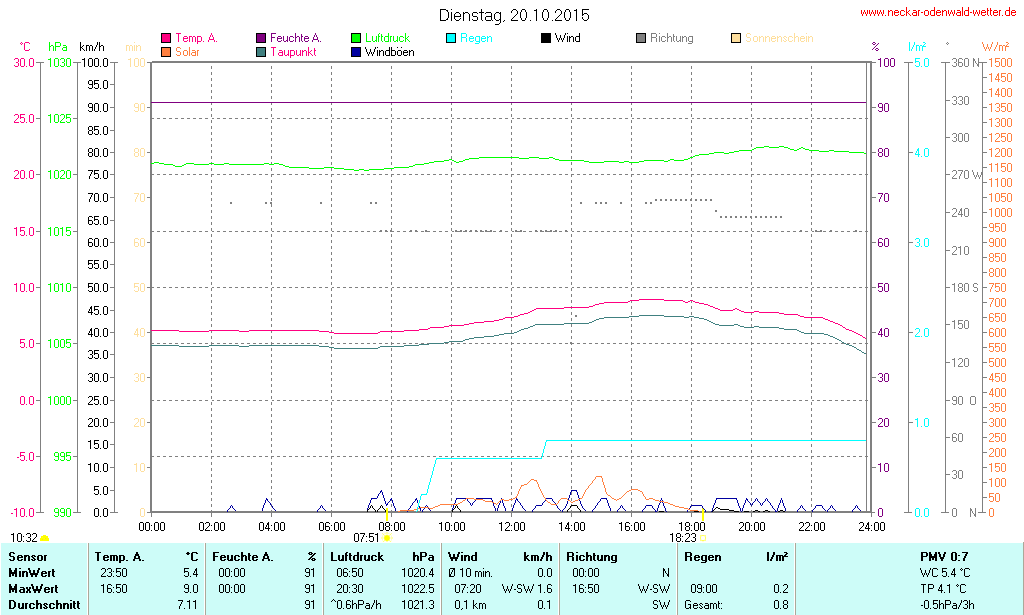Click the orange Solar legend square
This screenshot has width=1024, height=615.
[166, 52]
